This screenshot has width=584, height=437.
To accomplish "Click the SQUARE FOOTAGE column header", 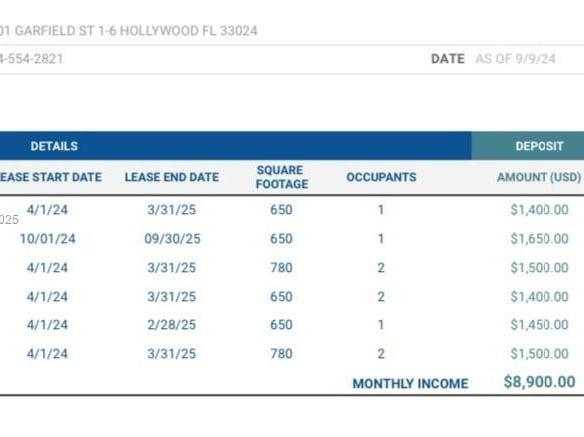I will pyautogui.click(x=282, y=177).
